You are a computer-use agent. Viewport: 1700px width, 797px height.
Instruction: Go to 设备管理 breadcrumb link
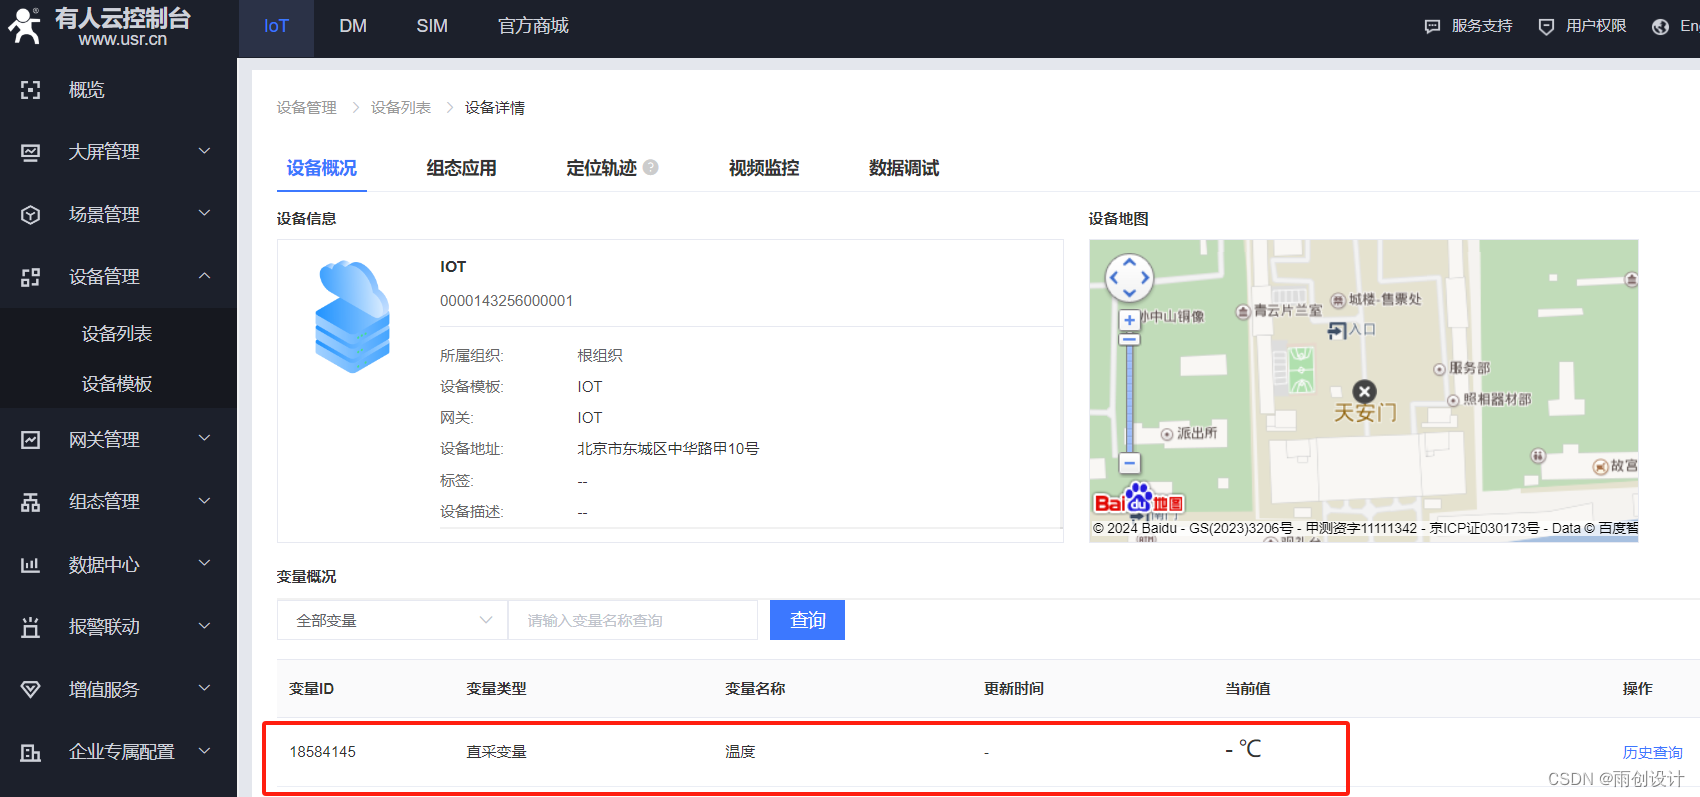coord(307,107)
